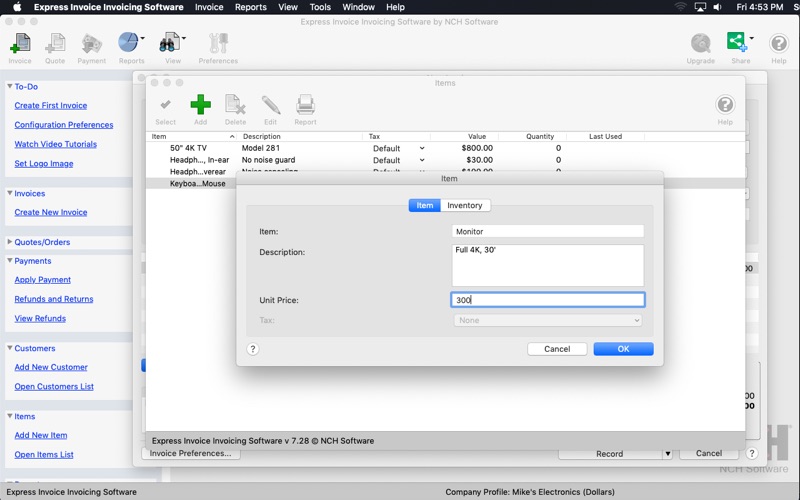Open Tax dropdown for 50" 4K TV row
This screenshot has width=800, height=500.
tap(422, 148)
